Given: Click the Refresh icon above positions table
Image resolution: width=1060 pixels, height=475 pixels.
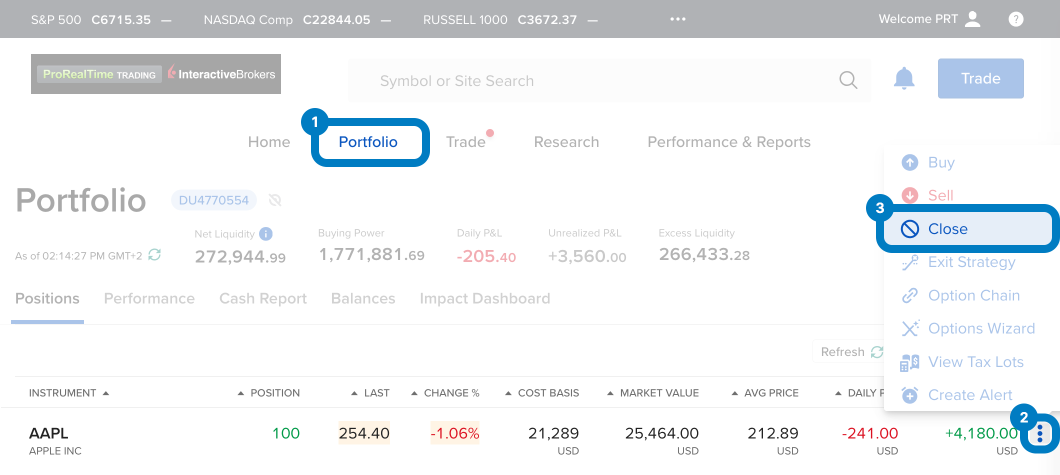Looking at the screenshot, I should point(877,352).
